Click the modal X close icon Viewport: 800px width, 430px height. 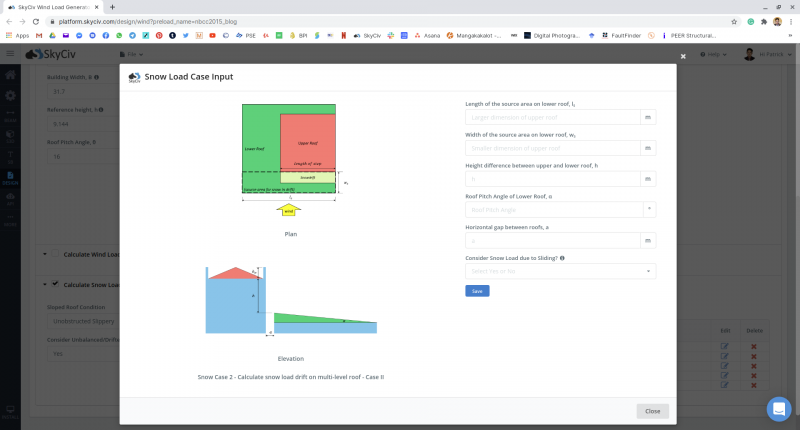click(683, 56)
